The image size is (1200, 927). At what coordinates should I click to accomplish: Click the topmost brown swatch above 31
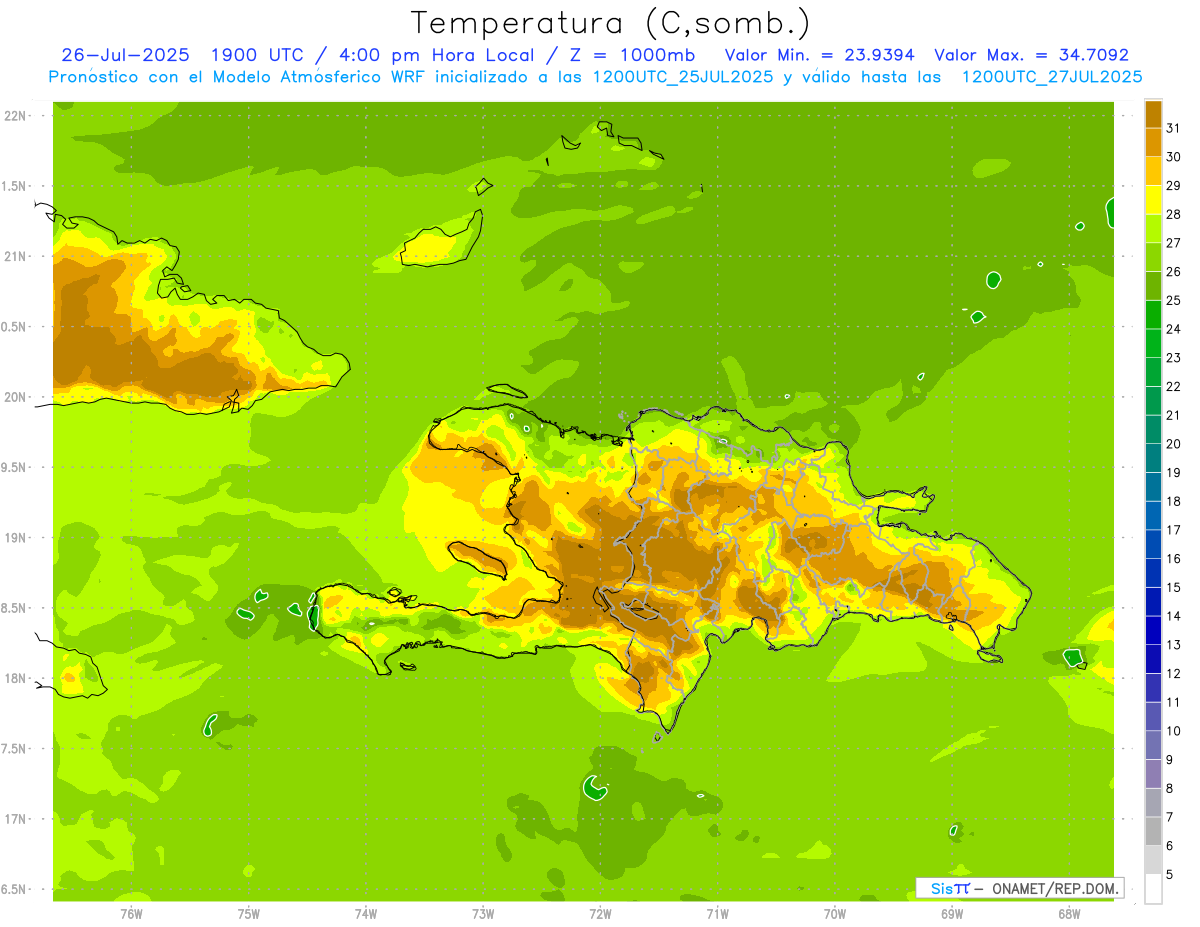1153,114
